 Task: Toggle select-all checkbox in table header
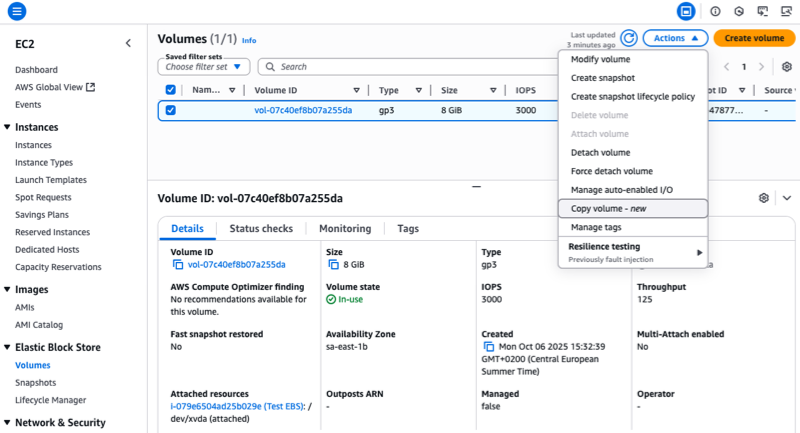[x=170, y=90]
